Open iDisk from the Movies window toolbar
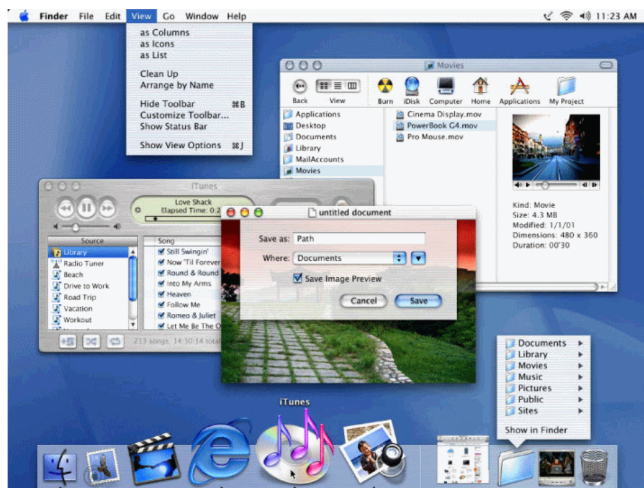 click(x=412, y=86)
